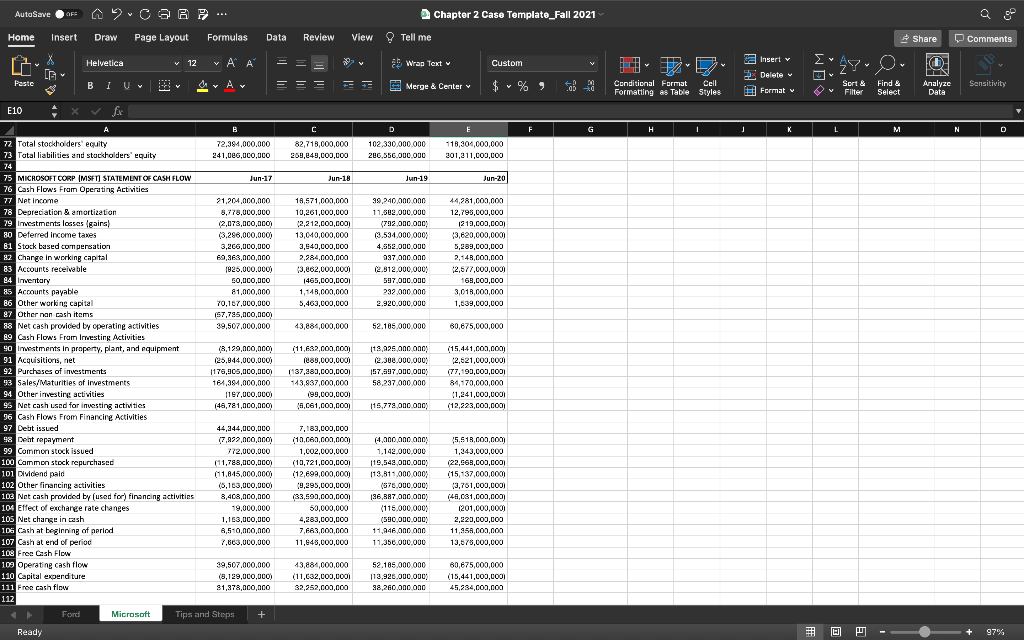Viewport: 1024px width, 640px height.
Task: Decrease font size
Action: (x=249, y=63)
